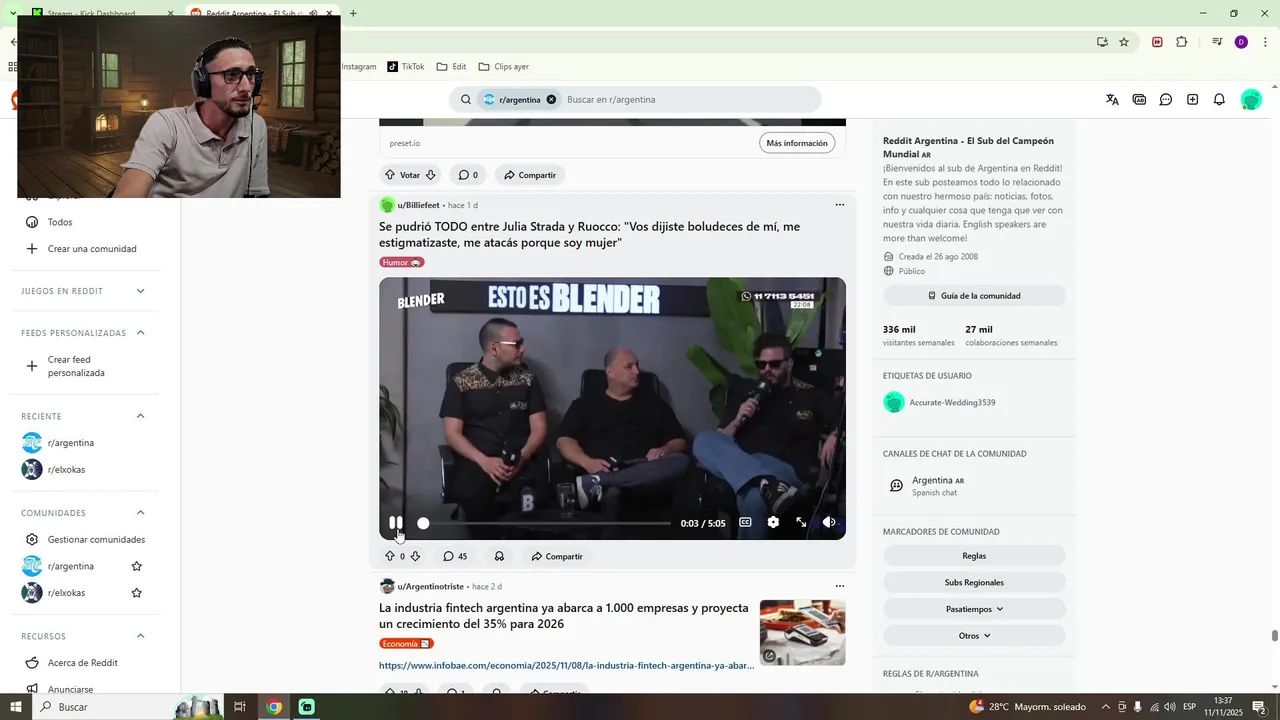Viewport: 1280px width, 720px height.
Task: Collapse the Juegos en Reddit section
Action: point(140,291)
